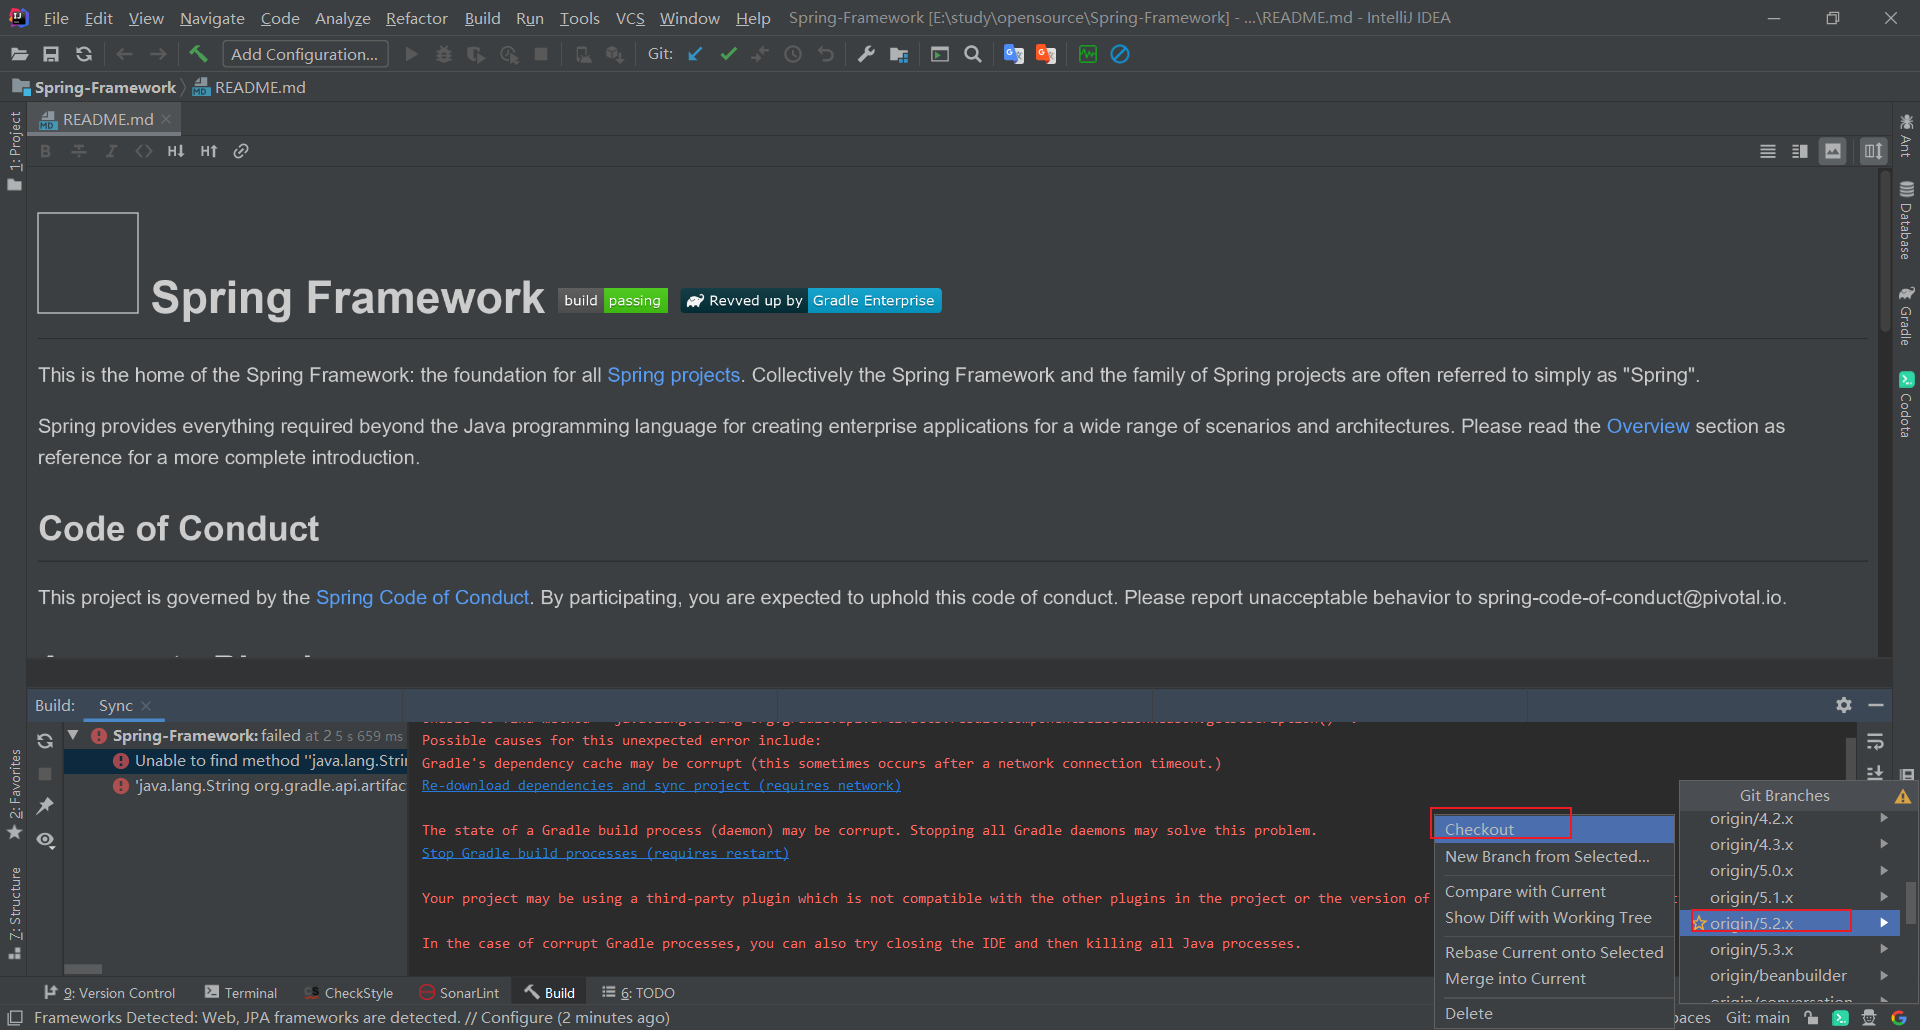Open settings via the wrench icon
Image resolution: width=1920 pixels, height=1030 pixels.
(867, 54)
